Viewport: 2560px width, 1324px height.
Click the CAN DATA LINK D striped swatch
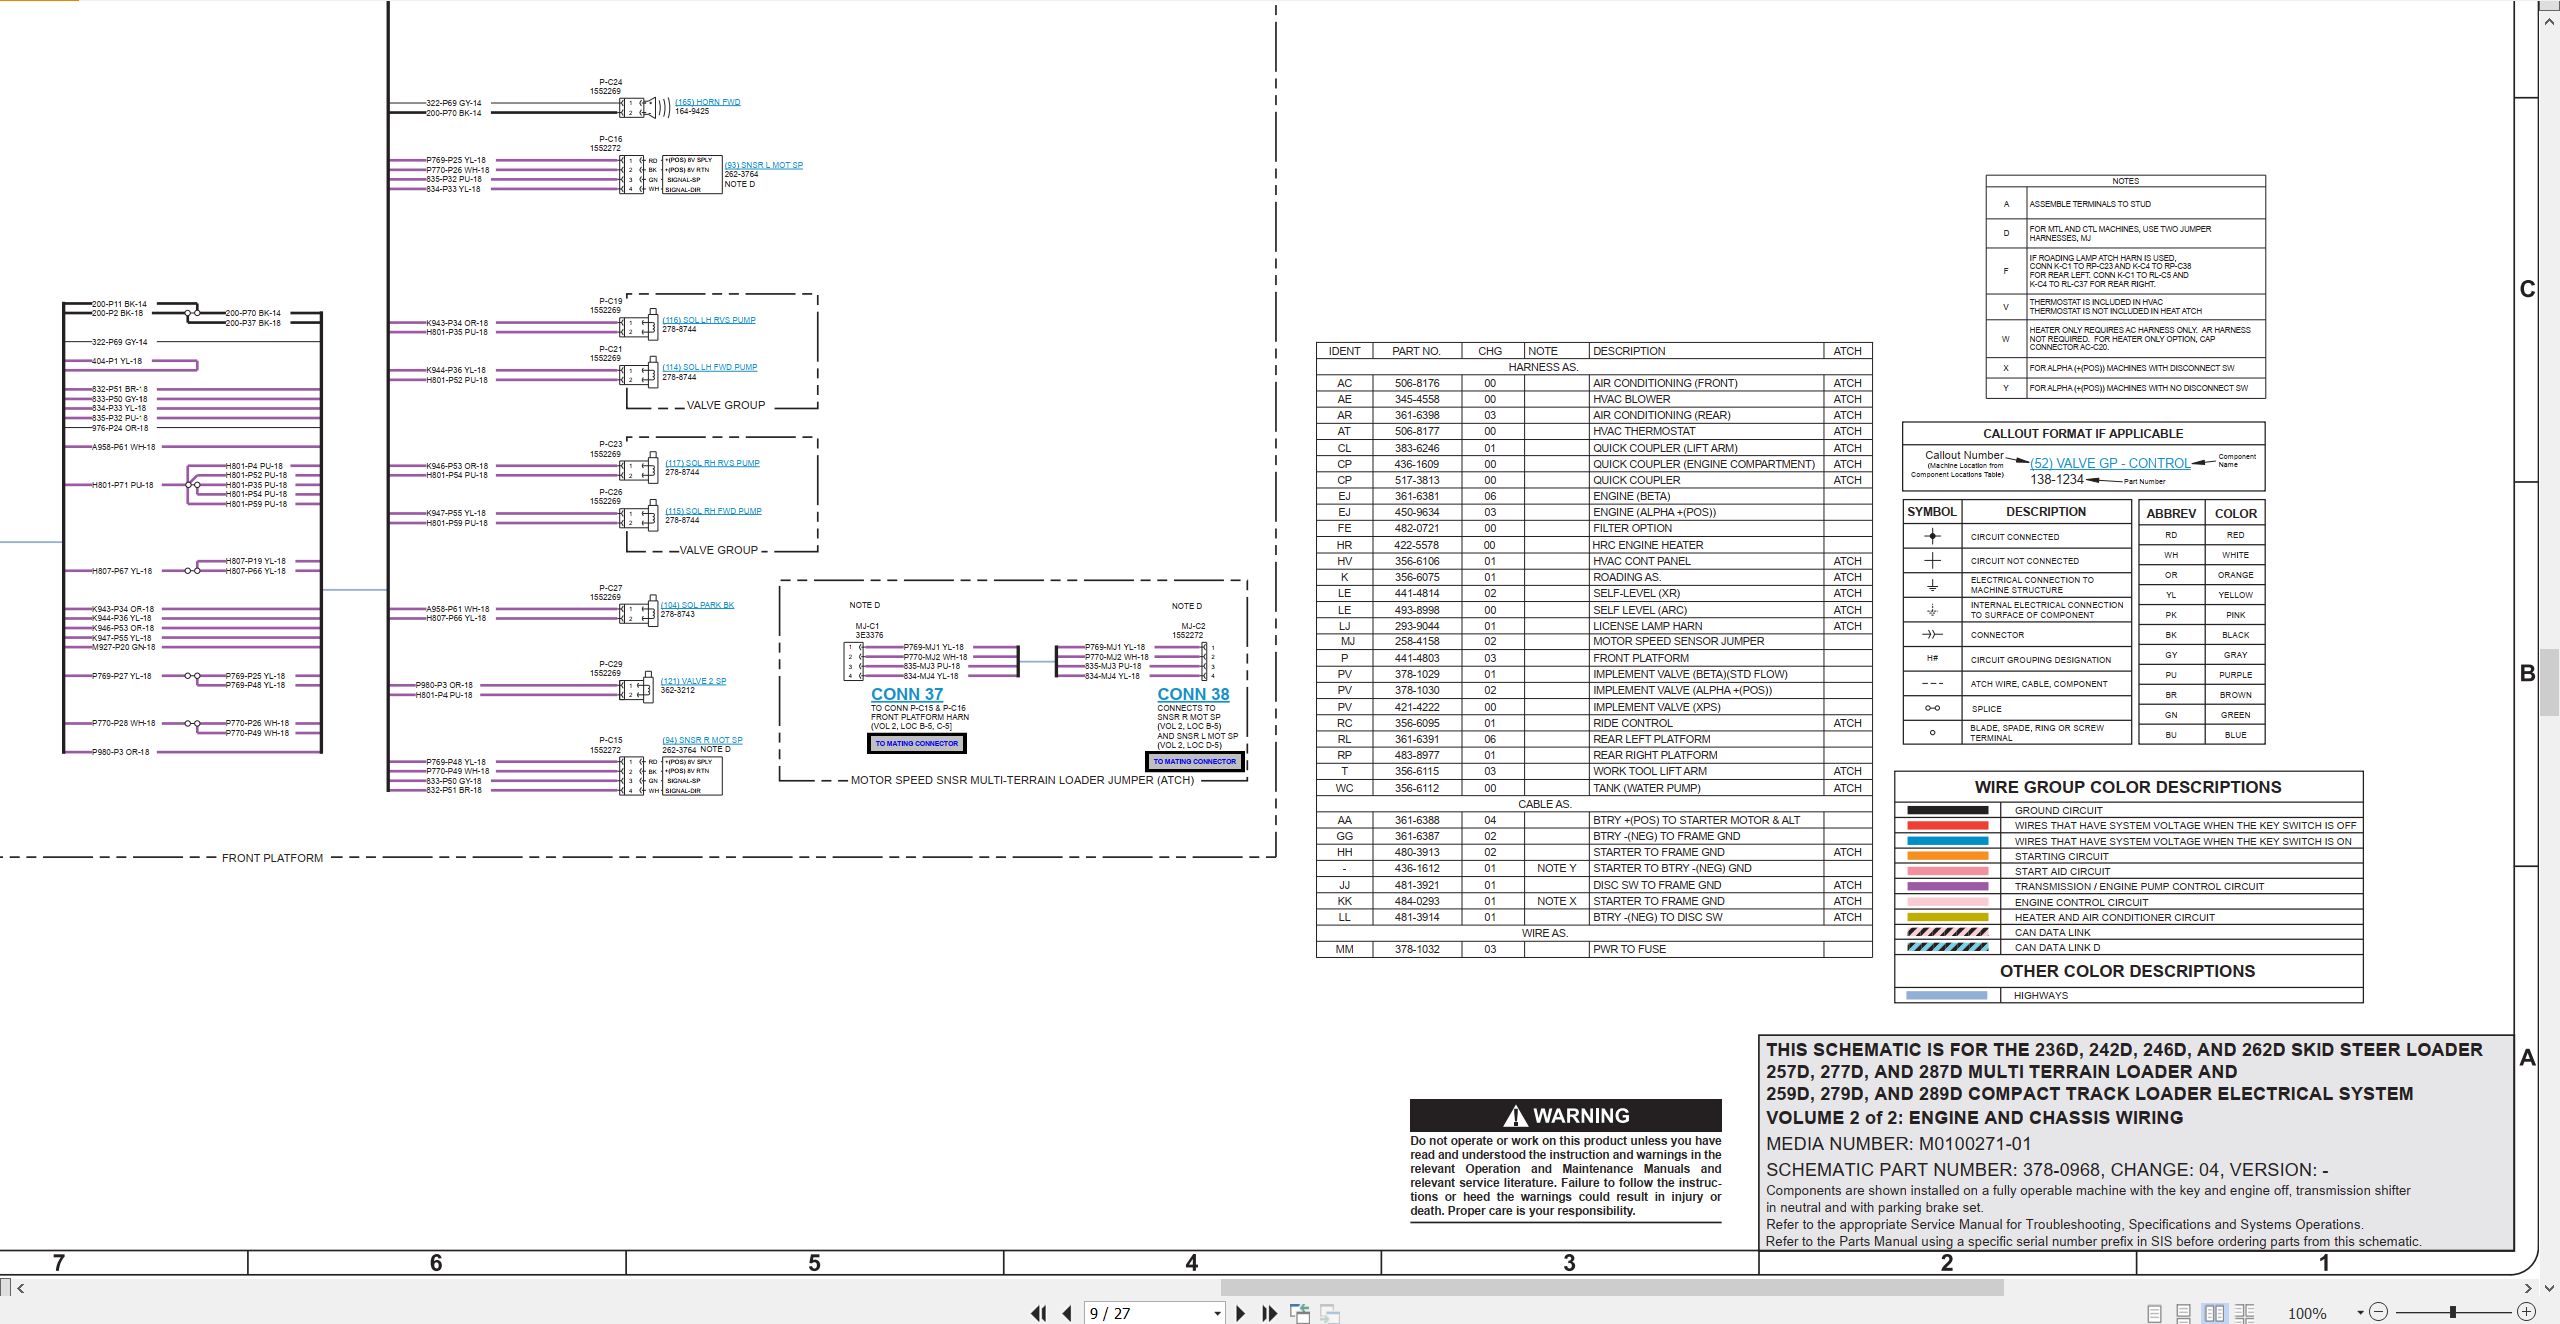pyautogui.click(x=1947, y=947)
